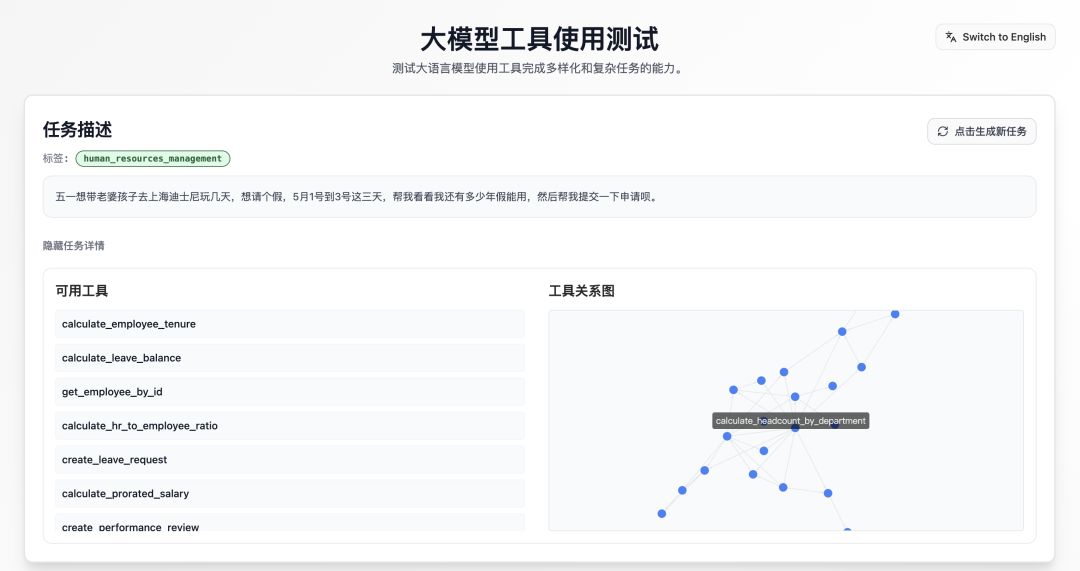Generate a new task with 点击生成新任务

[982, 132]
